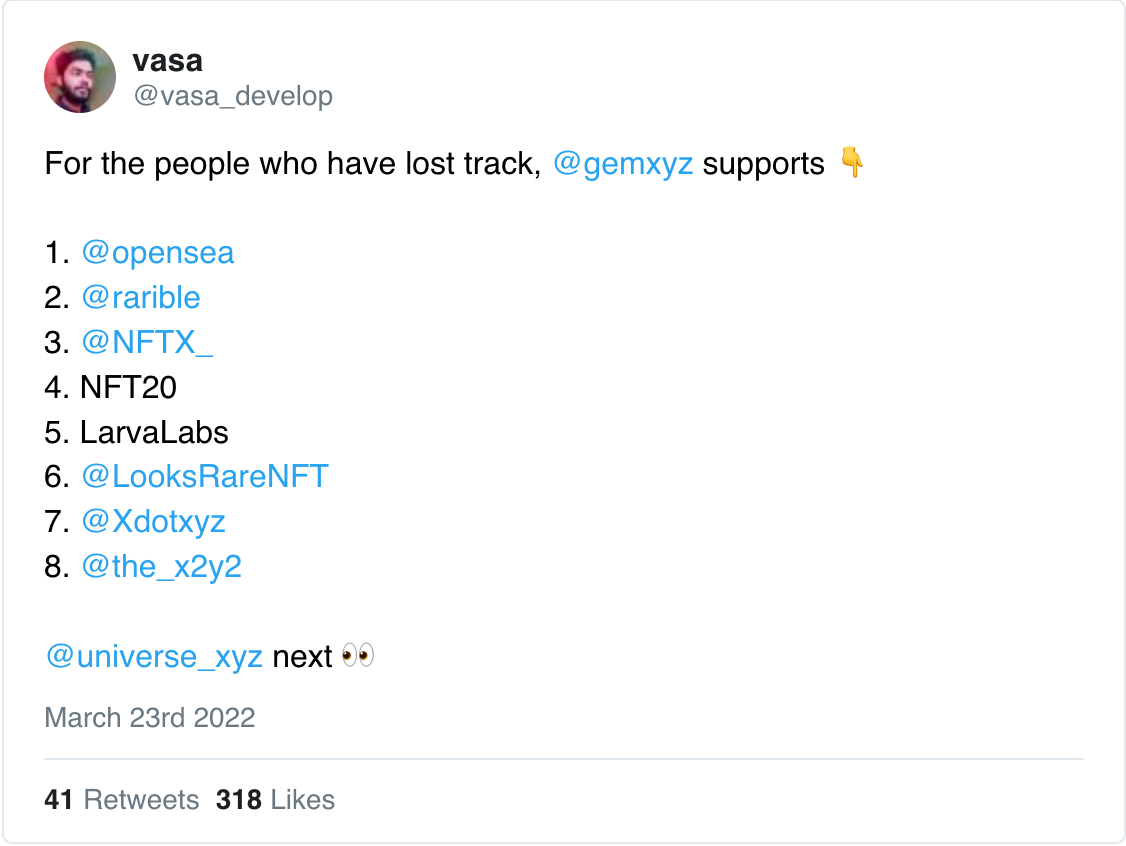1126x846 pixels.
Task: Click vasa's profile avatar picture
Action: [80, 77]
